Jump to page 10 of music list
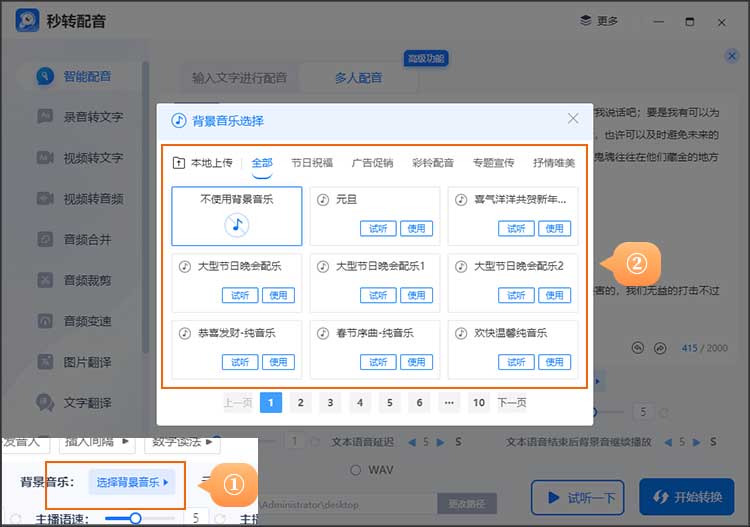The height and width of the screenshot is (527, 750). pos(479,403)
